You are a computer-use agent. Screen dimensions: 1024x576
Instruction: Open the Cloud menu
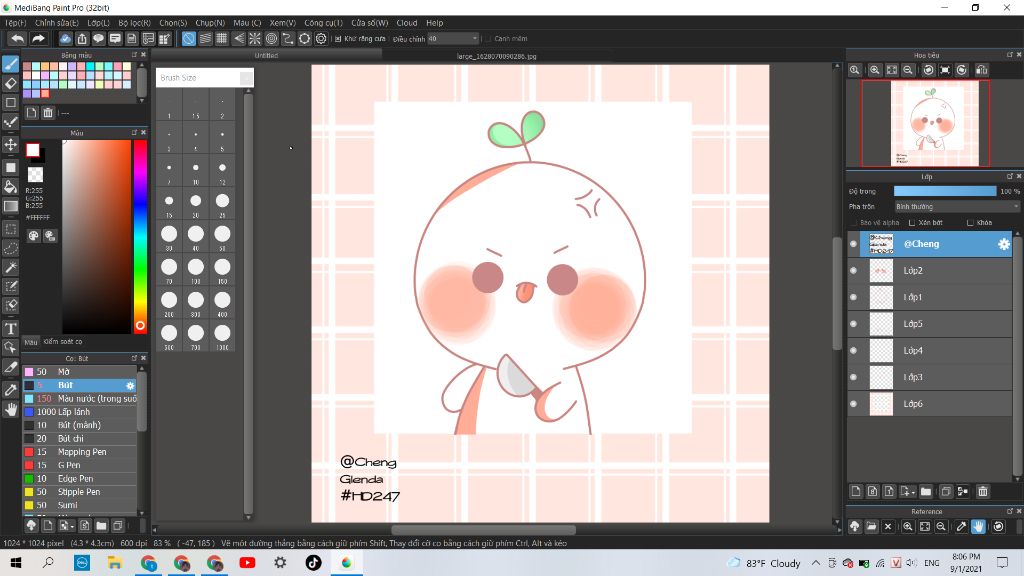[x=406, y=23]
